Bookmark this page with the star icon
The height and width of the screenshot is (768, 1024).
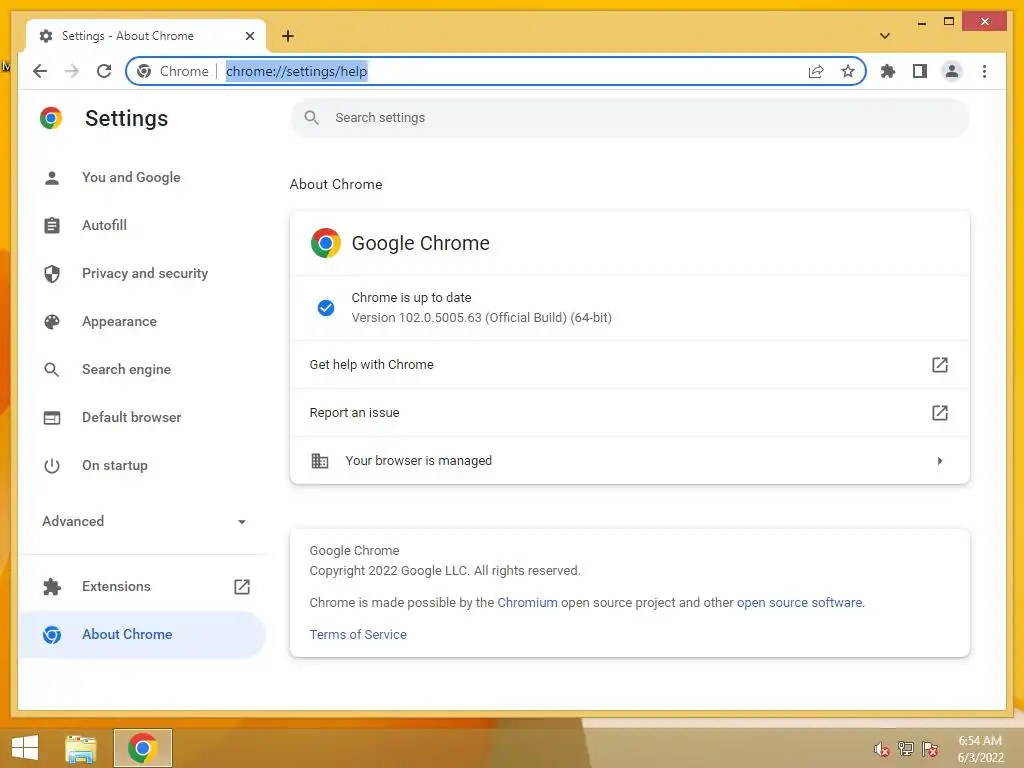coord(848,71)
